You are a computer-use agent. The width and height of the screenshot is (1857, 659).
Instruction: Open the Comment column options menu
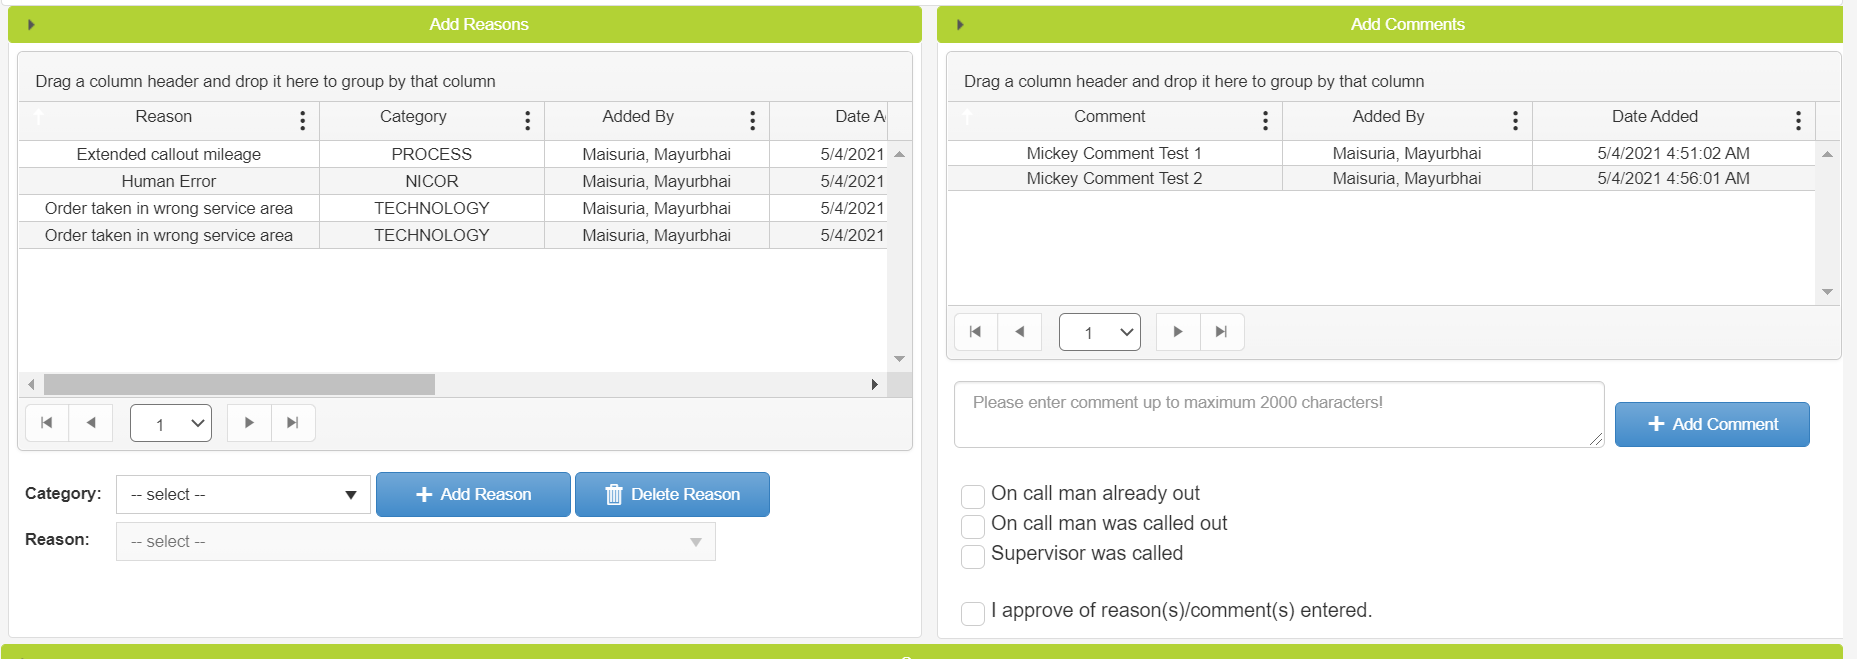point(1265,121)
